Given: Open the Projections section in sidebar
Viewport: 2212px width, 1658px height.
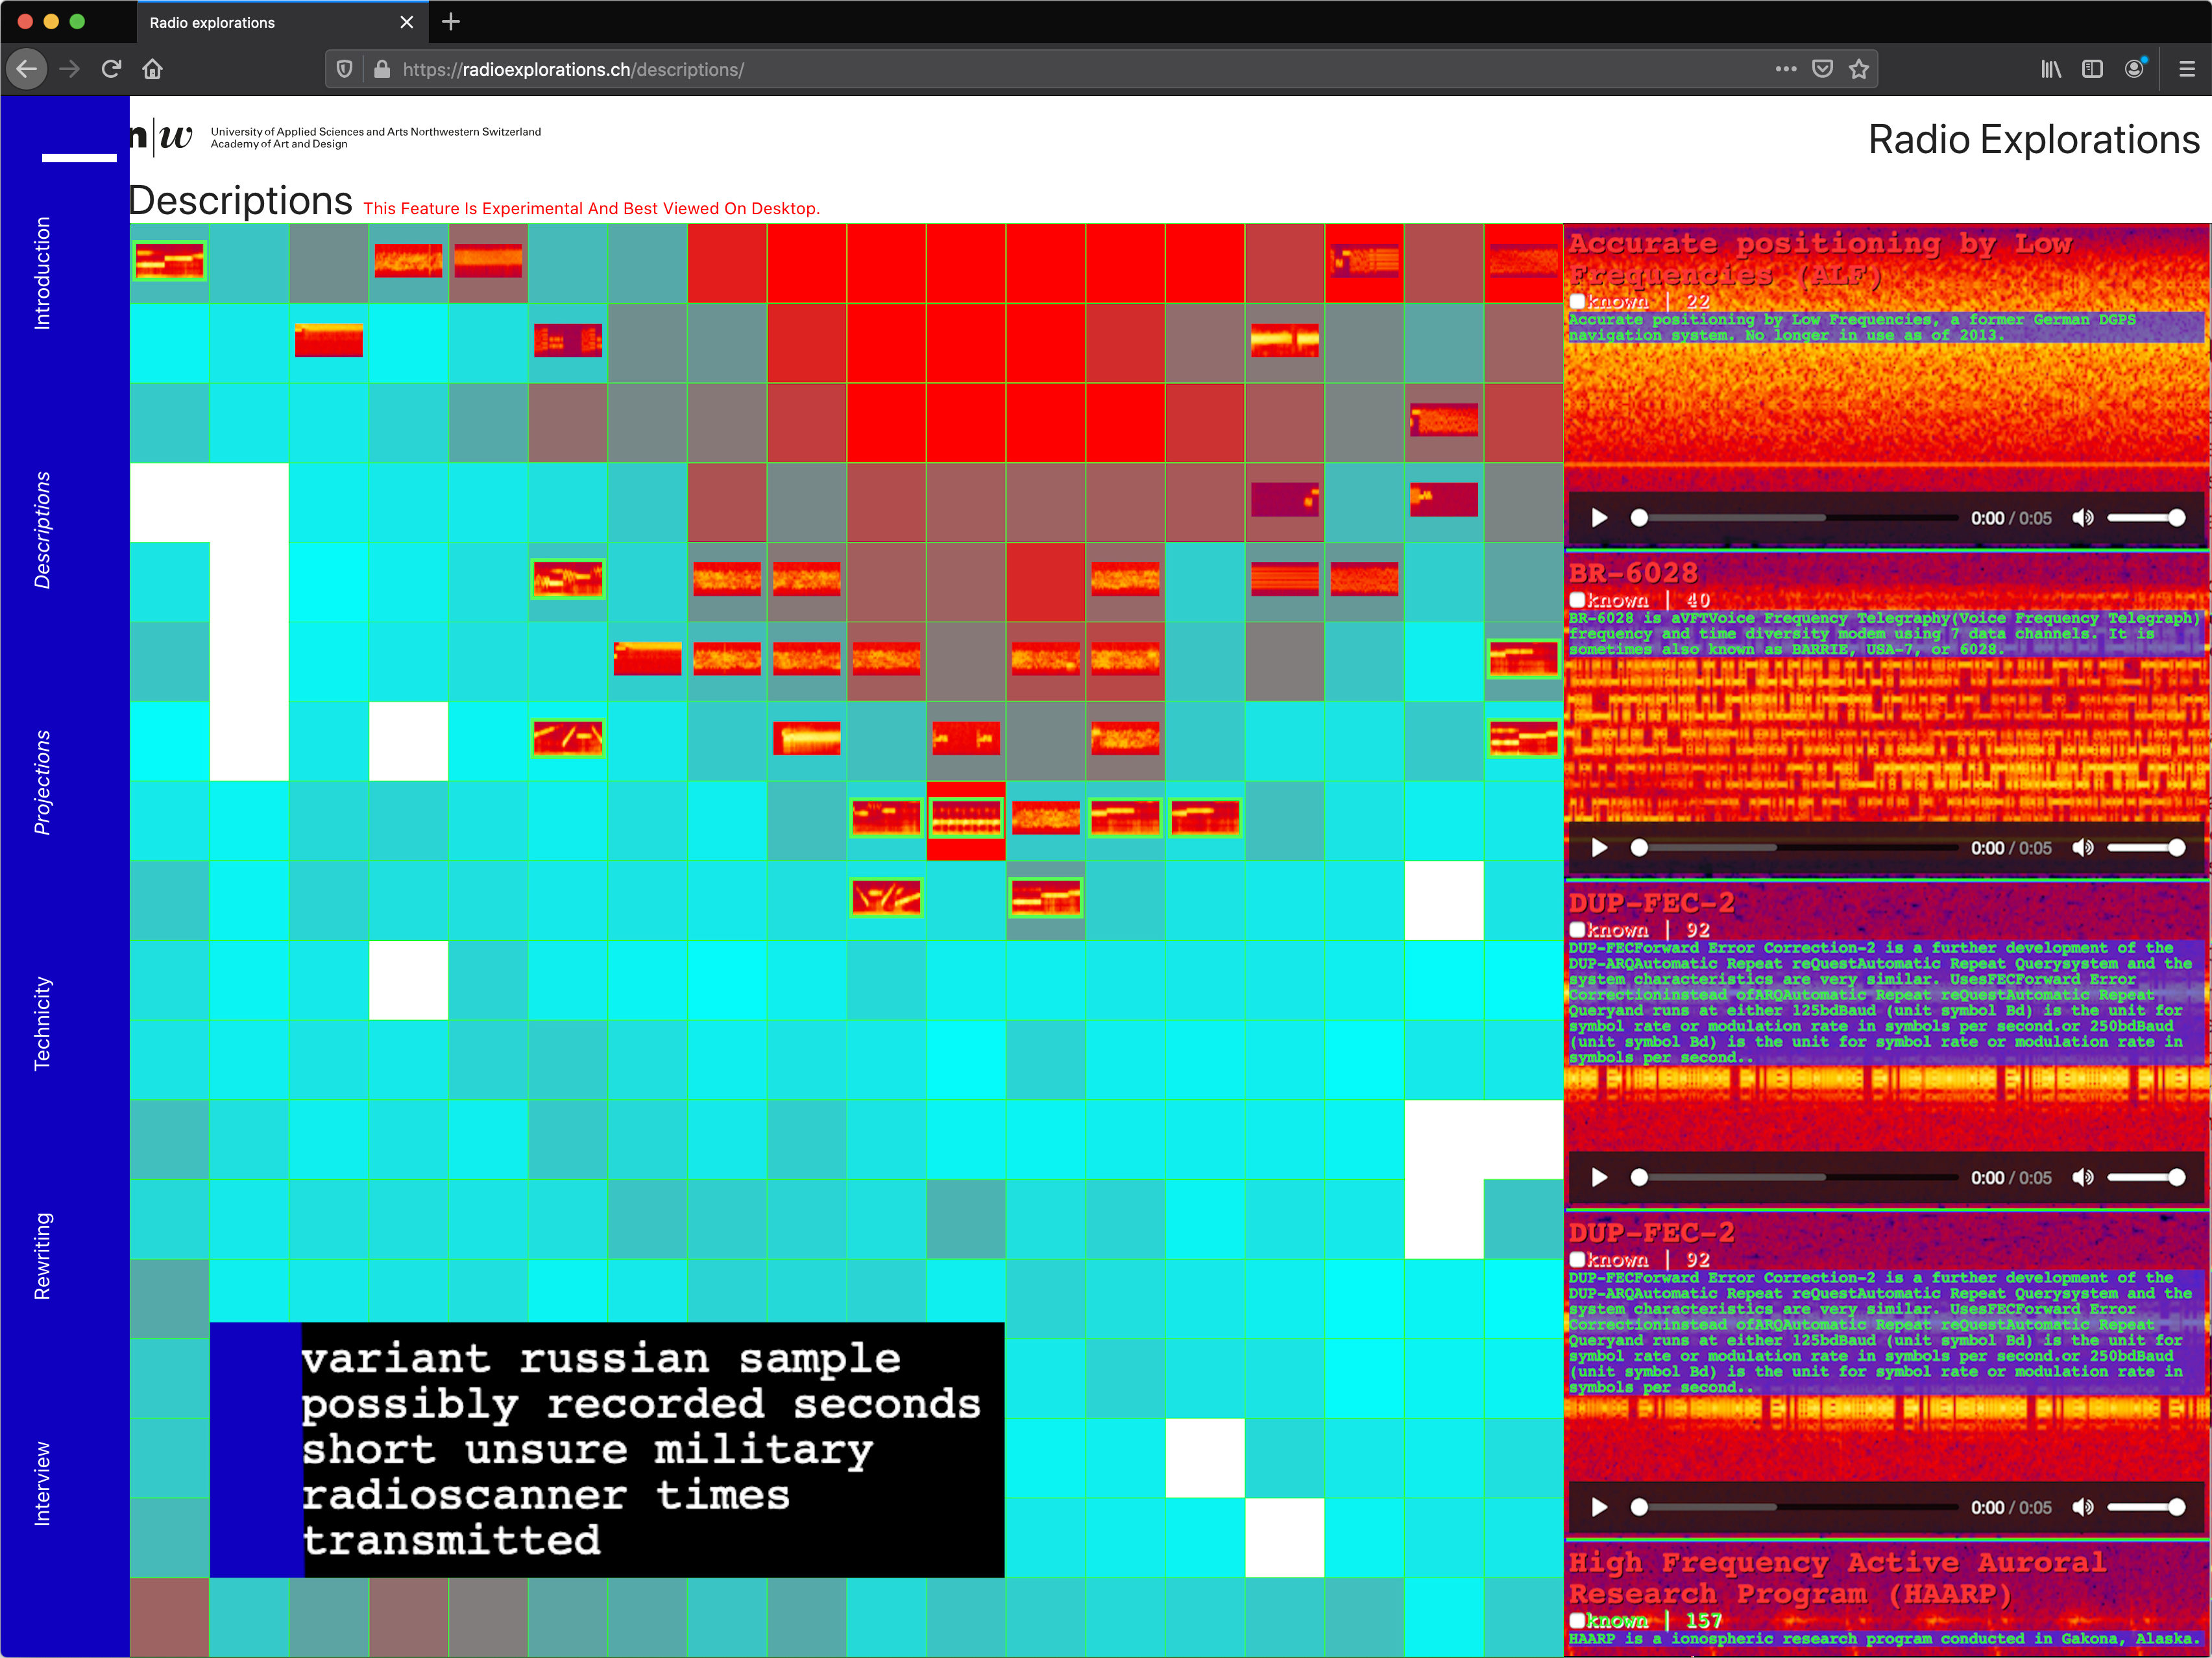Looking at the screenshot, I should coord(42,782).
